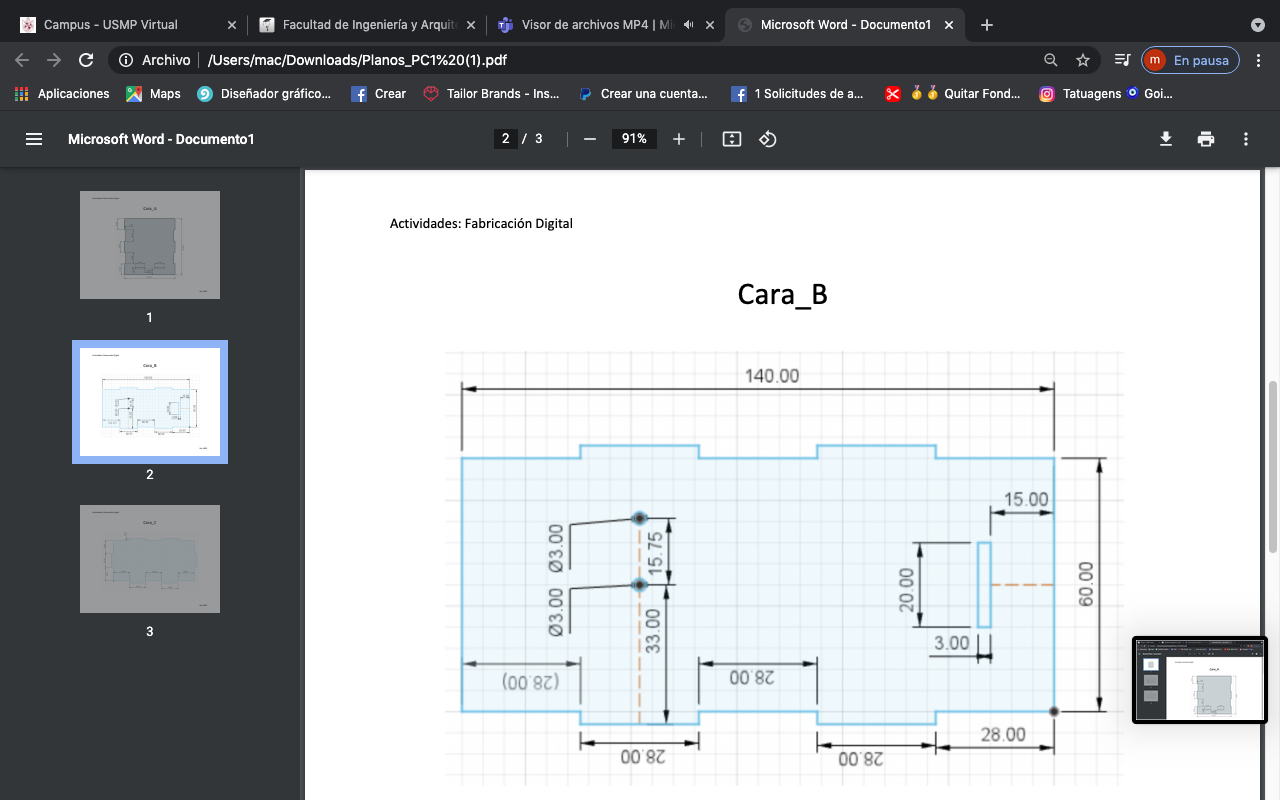Viewport: 1280px width, 800px height.
Task: Edit the current page number field
Action: point(506,139)
